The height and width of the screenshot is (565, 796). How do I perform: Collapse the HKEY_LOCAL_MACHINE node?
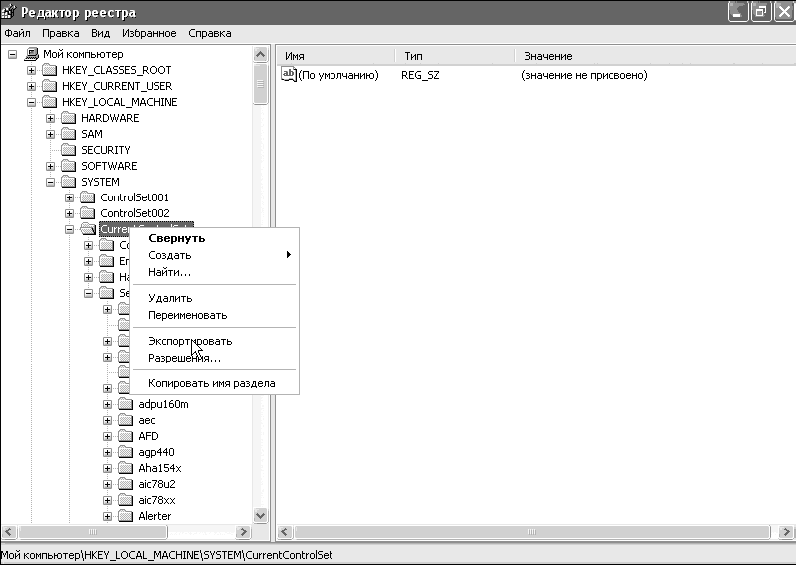coord(31,102)
